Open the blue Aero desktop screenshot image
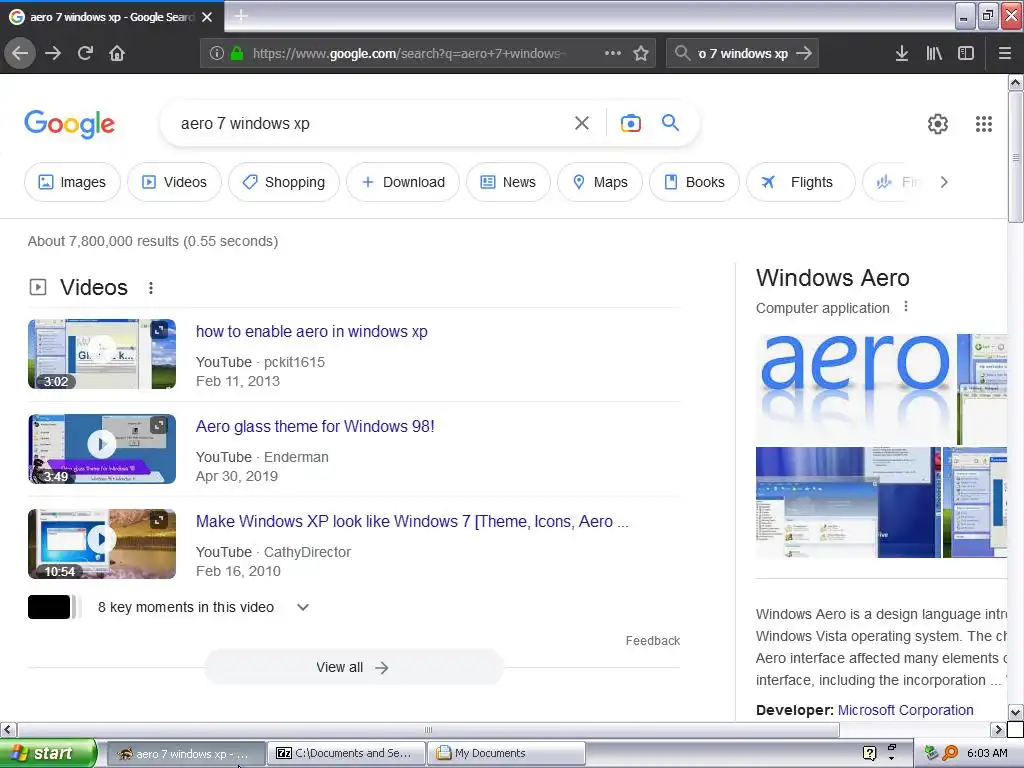 pyautogui.click(x=848, y=502)
